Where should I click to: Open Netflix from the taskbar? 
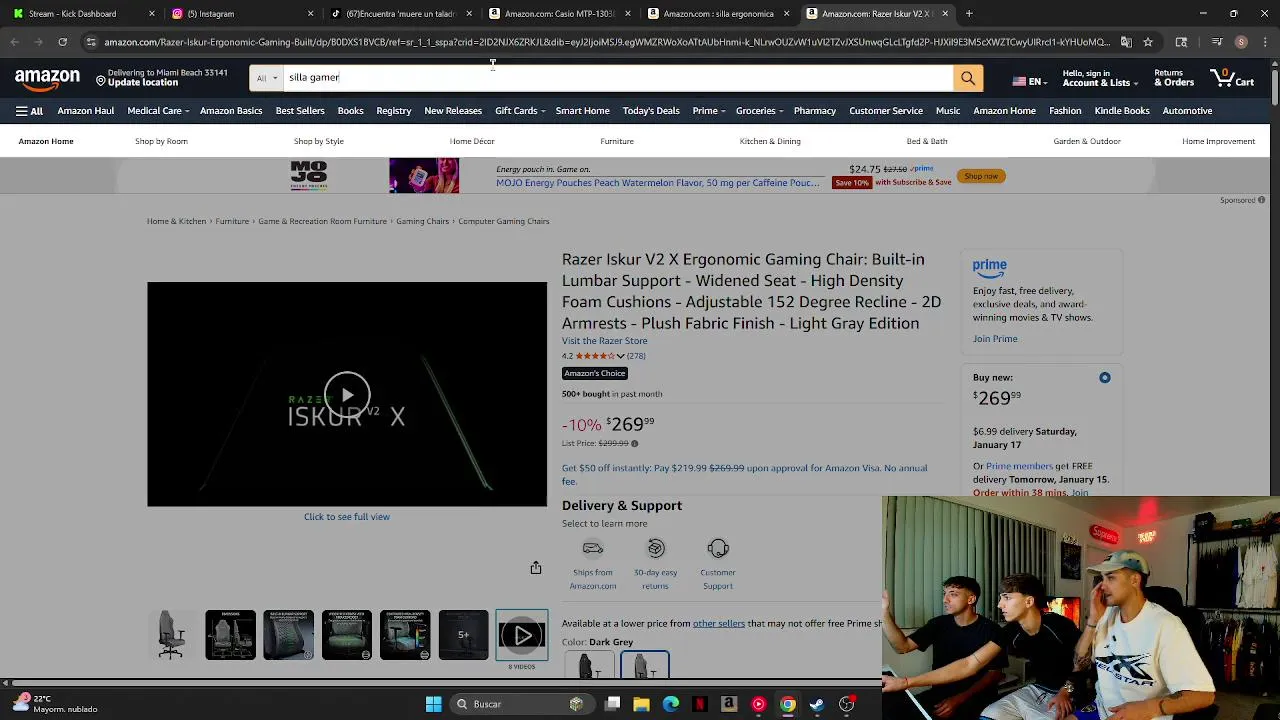(x=700, y=704)
